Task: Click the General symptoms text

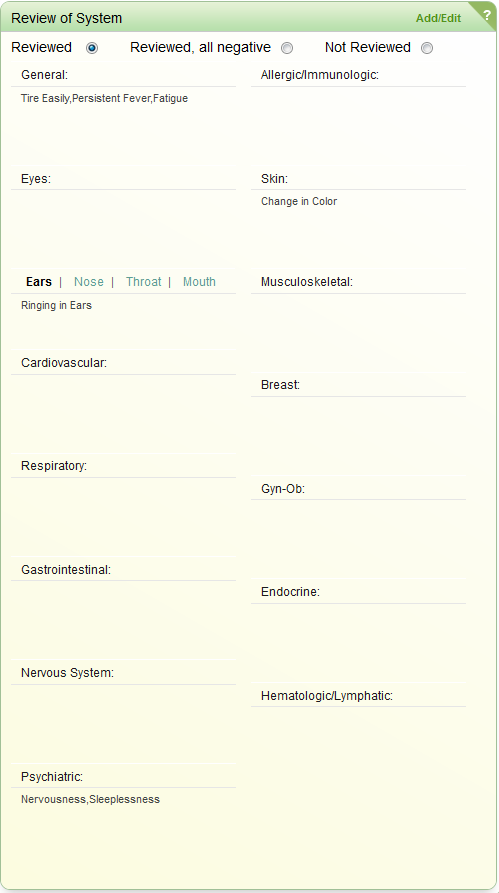Action: [x=105, y=99]
